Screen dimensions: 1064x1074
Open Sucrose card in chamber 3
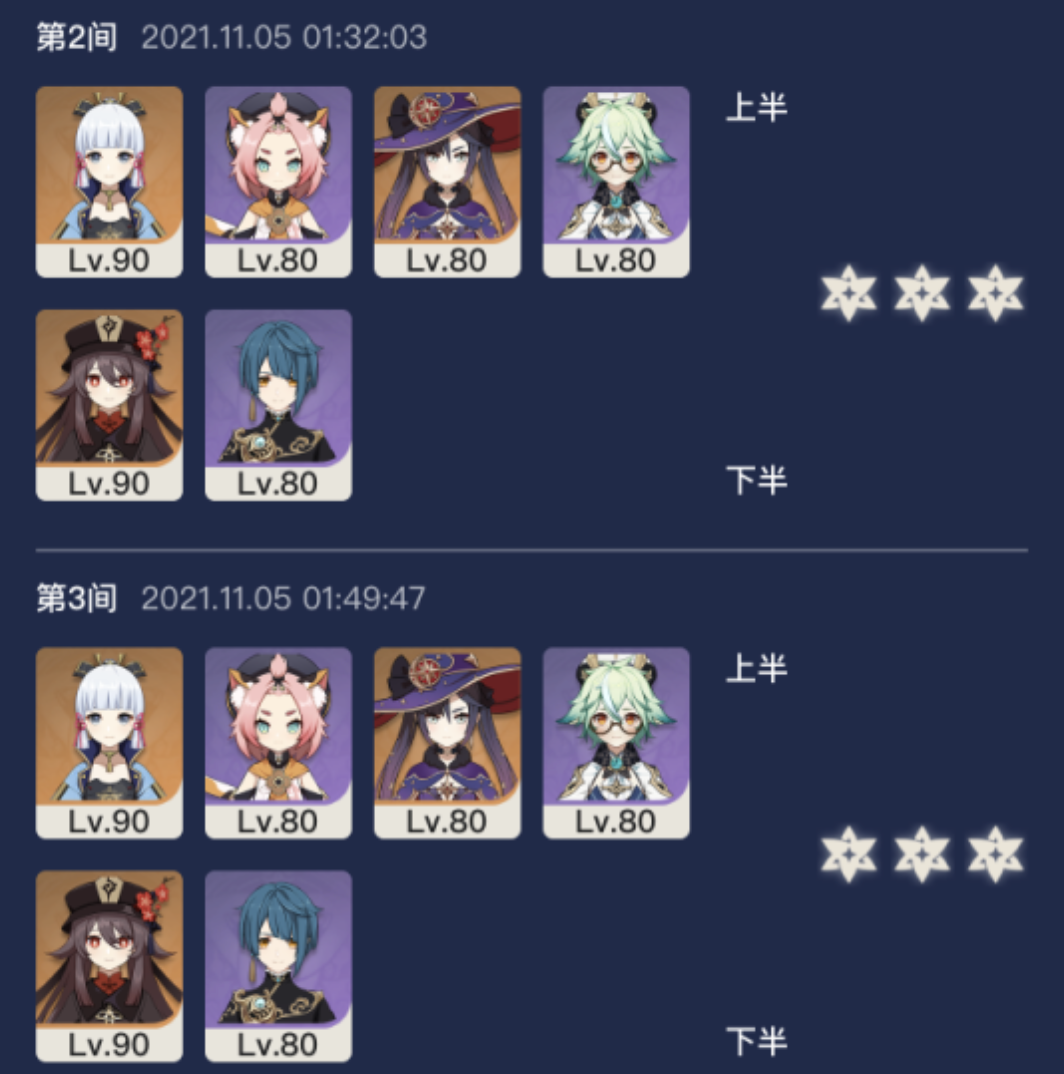pyautogui.click(x=617, y=742)
